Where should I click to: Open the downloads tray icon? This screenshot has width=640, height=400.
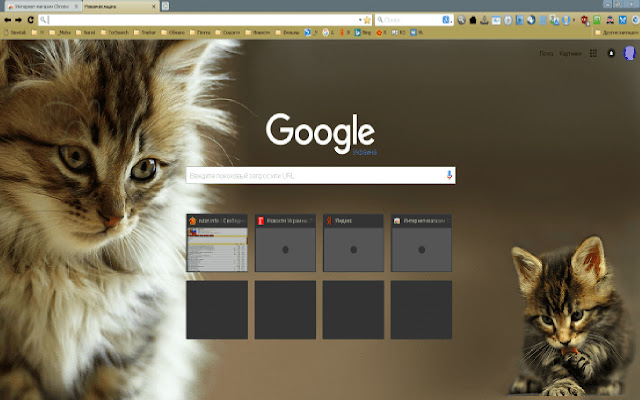point(484,20)
